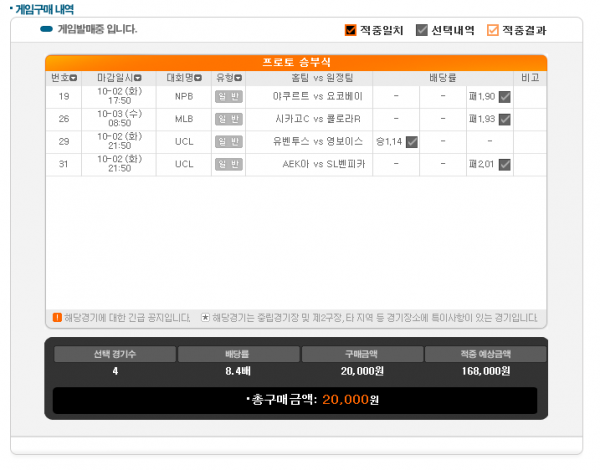Expand the 대회명 column filter arrow
The image size is (600, 470).
coord(198,78)
